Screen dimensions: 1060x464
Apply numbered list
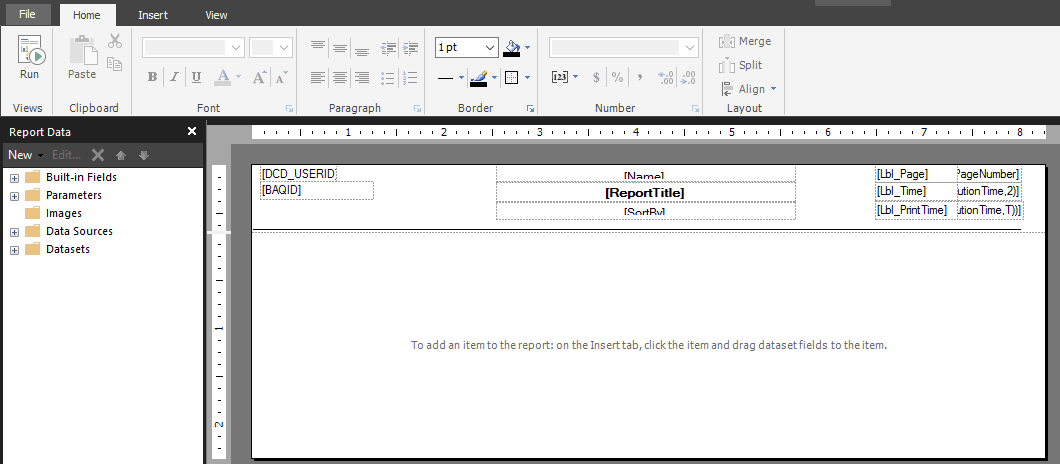tap(410, 77)
